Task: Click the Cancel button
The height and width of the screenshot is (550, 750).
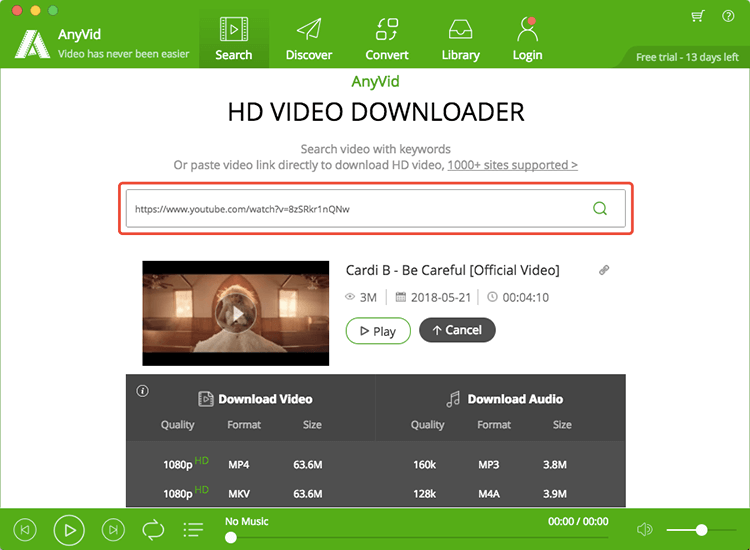Action: point(457,330)
